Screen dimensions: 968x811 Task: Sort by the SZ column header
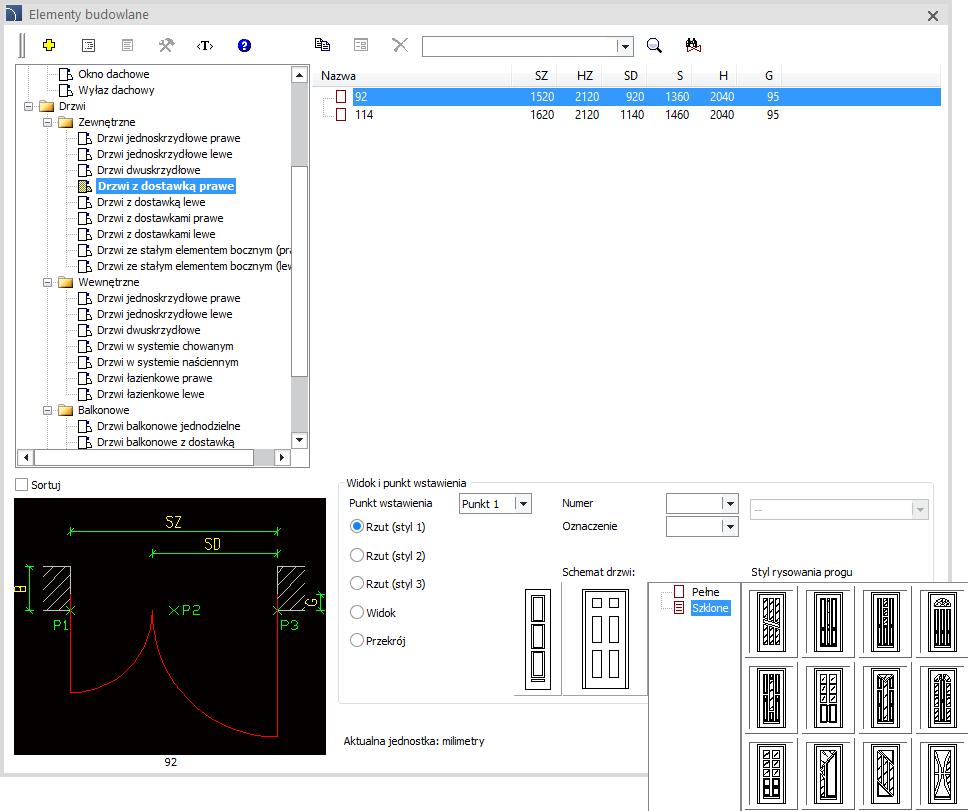[535, 75]
